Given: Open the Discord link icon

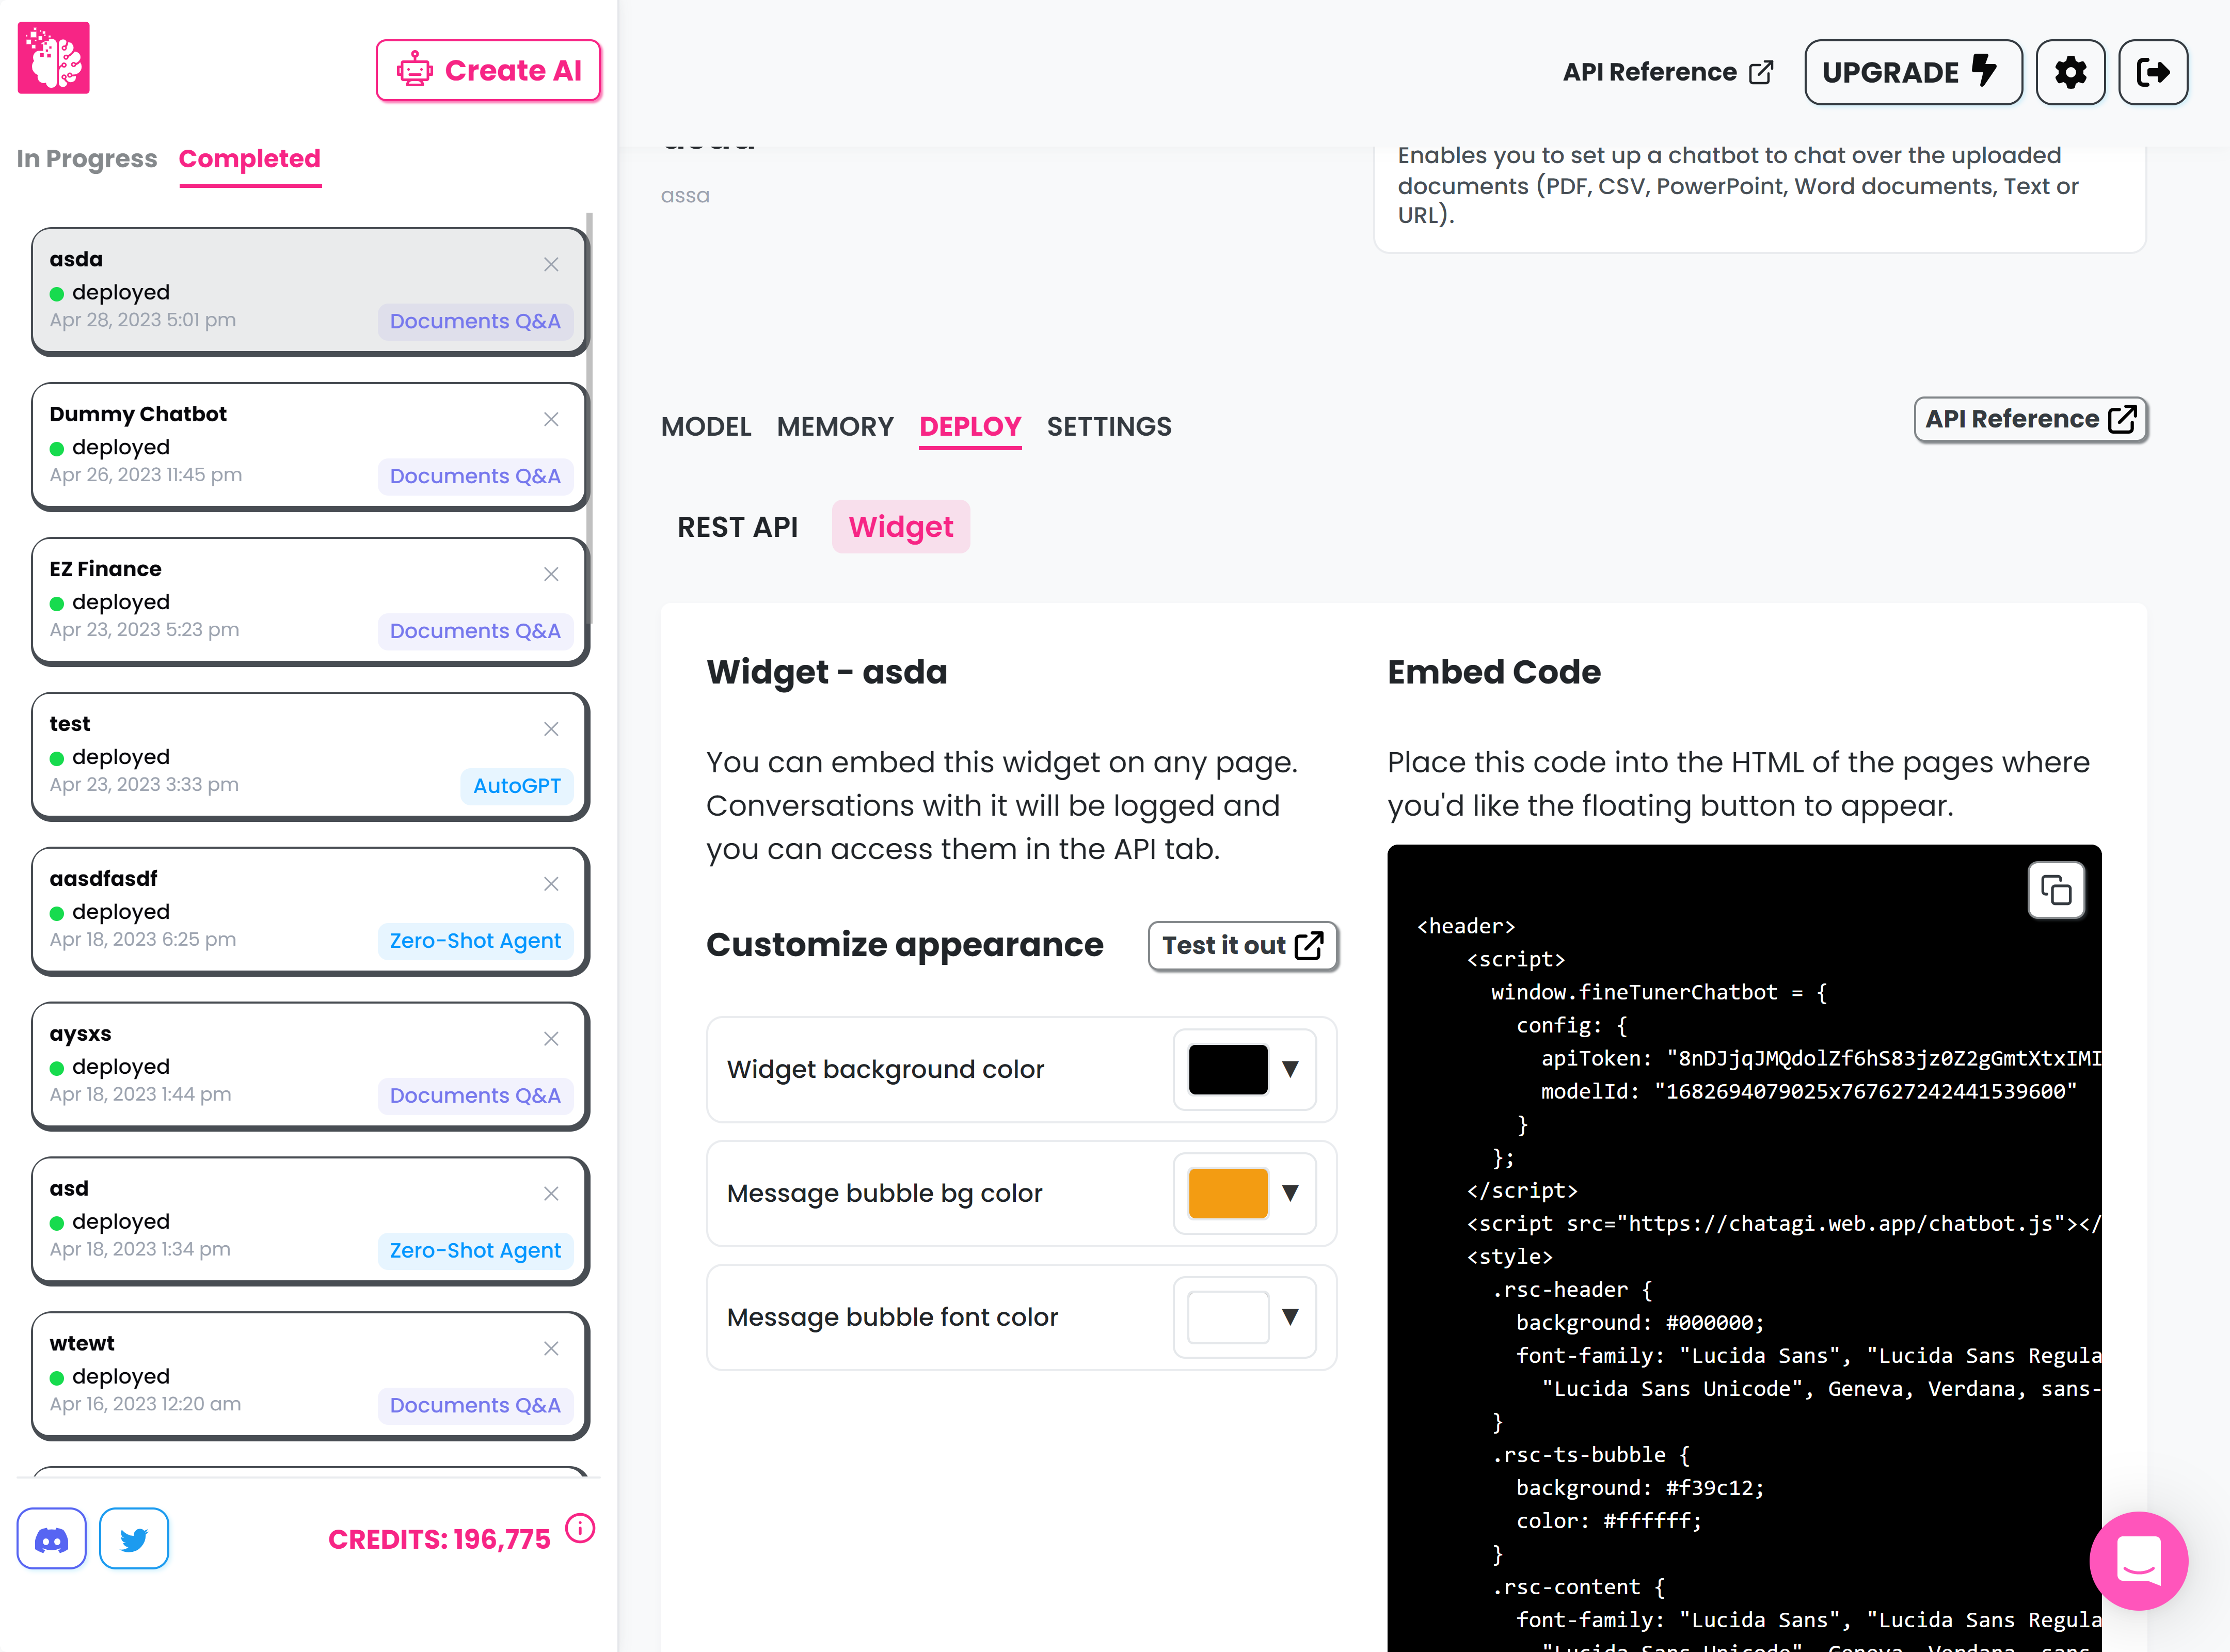Looking at the screenshot, I should 52,1538.
